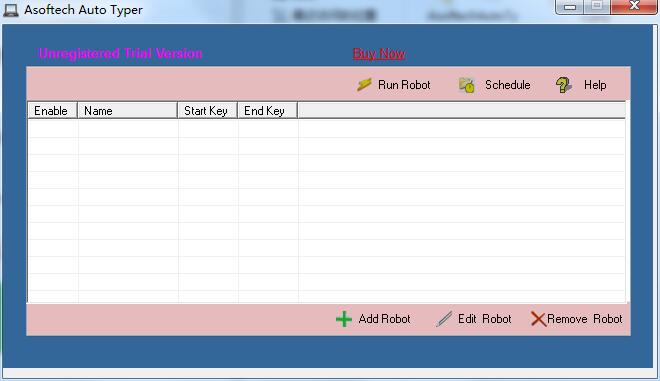Sort by the Enable column header
Viewport: 660px width, 381px height.
53,110
